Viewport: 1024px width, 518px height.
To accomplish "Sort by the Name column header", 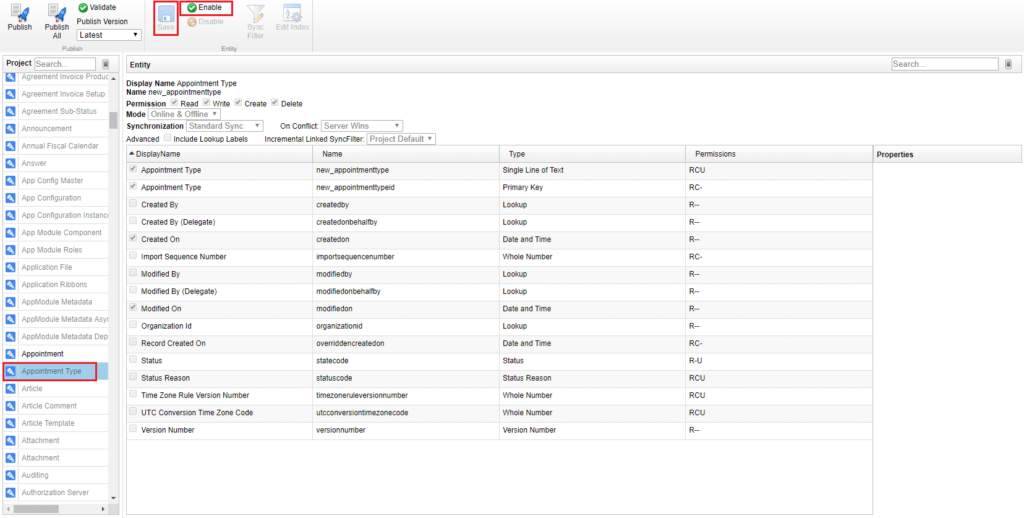I will (x=406, y=154).
